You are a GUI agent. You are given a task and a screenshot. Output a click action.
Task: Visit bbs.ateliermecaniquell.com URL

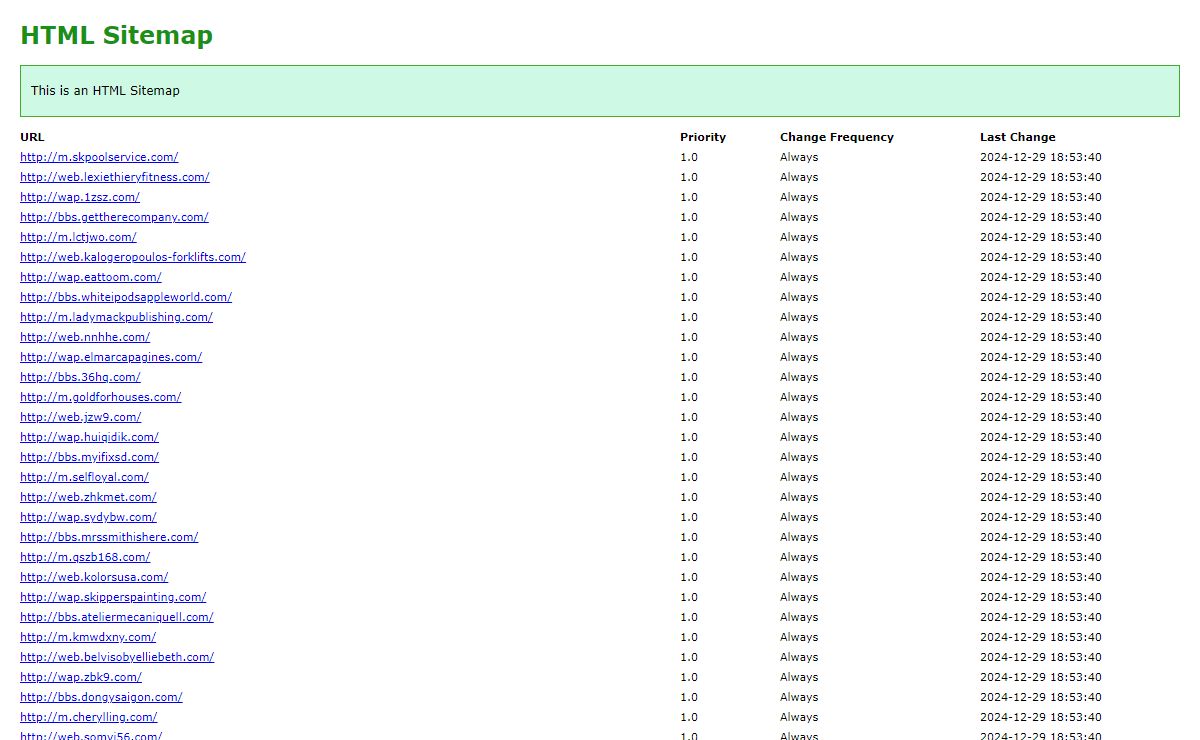116,617
